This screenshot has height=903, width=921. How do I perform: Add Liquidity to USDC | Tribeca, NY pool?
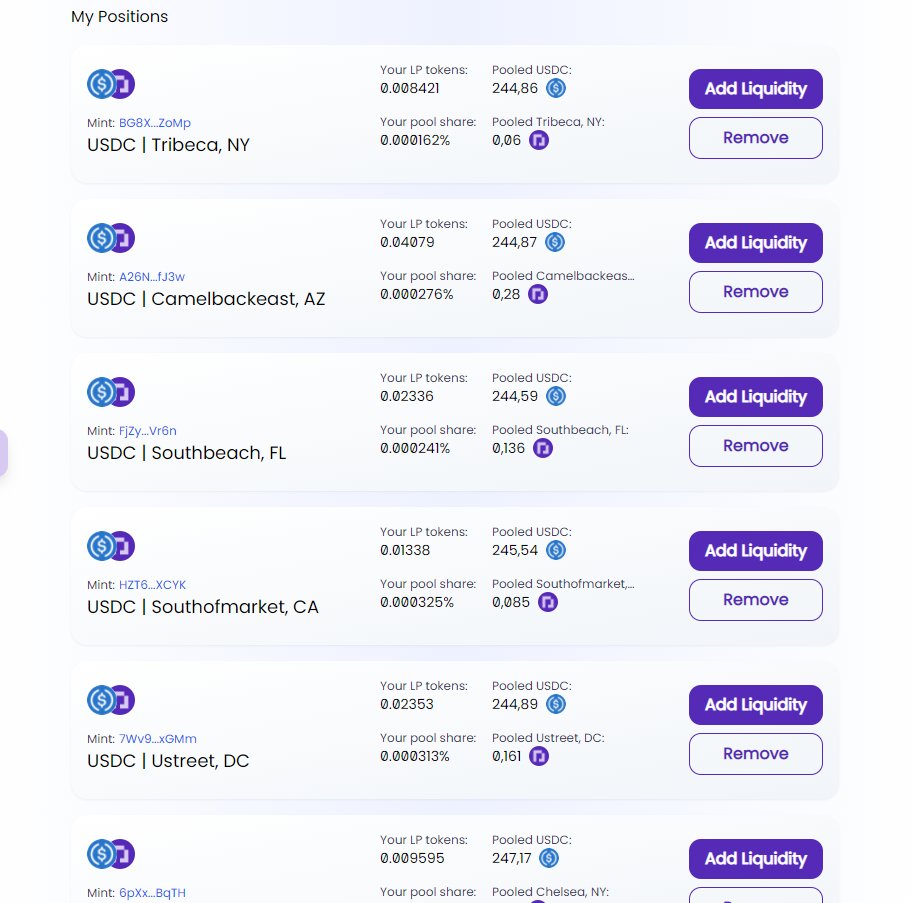pos(755,89)
